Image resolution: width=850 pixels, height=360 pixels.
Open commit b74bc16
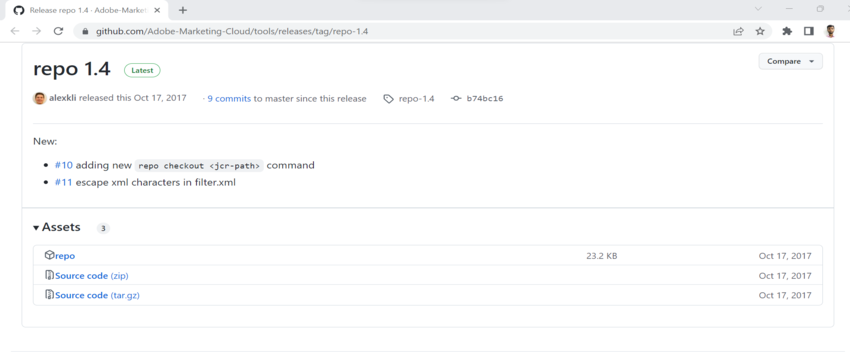[485, 99]
